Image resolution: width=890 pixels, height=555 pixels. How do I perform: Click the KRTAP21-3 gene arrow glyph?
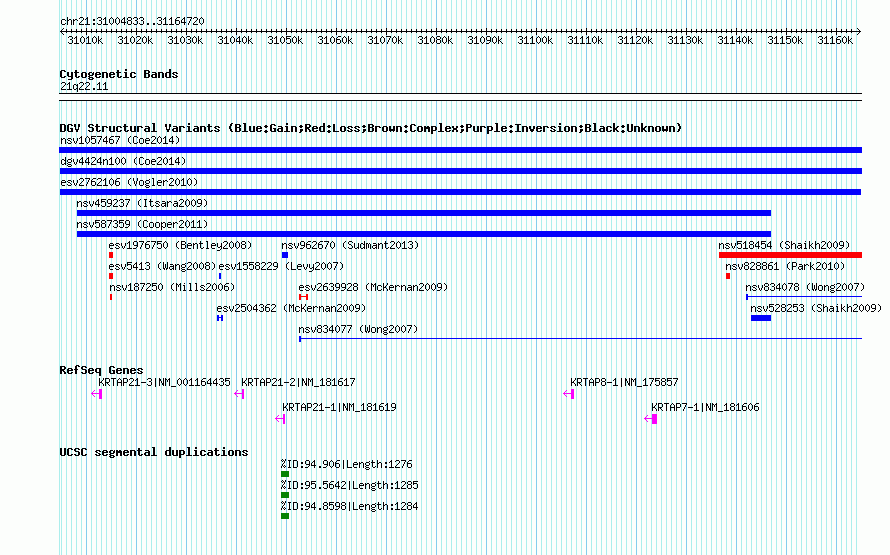pos(96,394)
